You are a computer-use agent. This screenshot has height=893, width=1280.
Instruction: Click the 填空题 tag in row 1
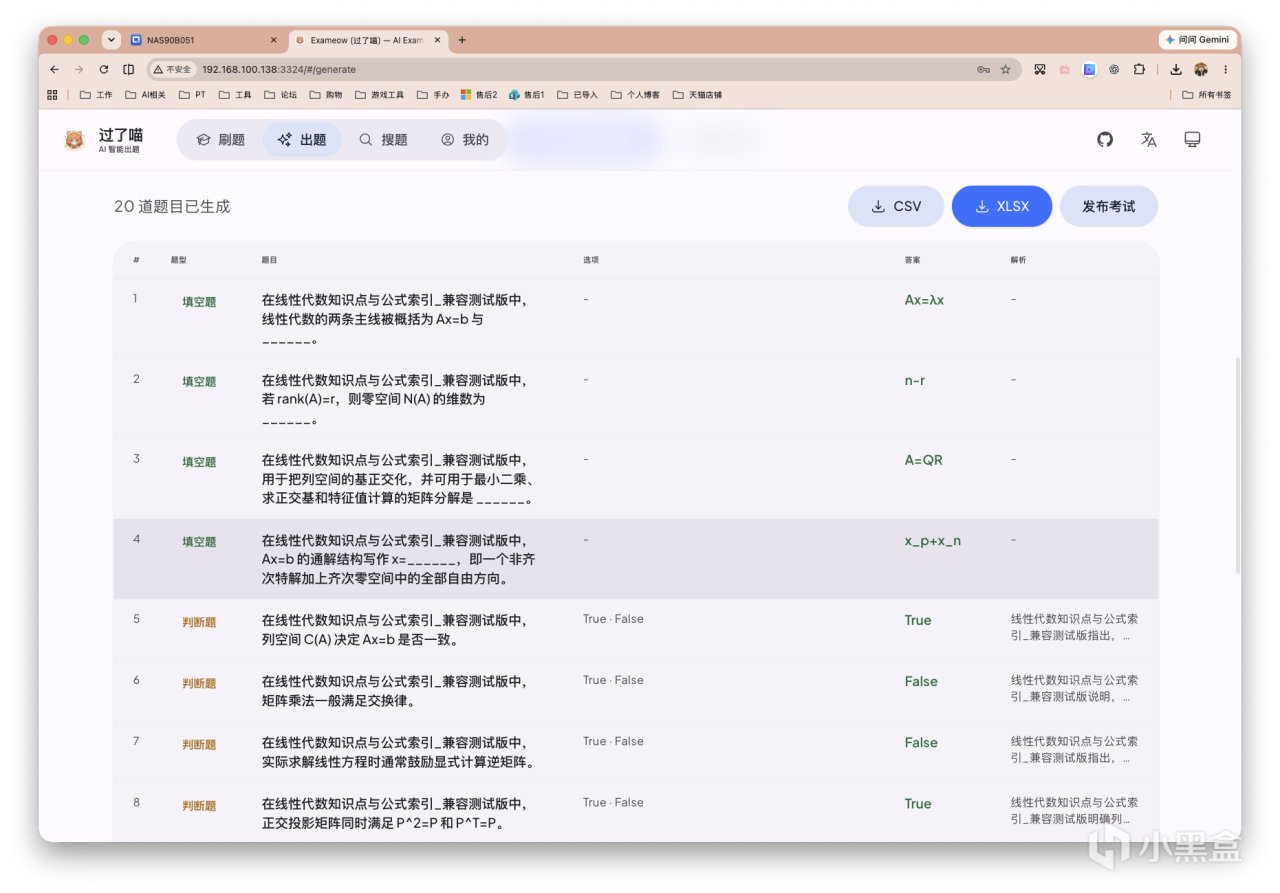[x=199, y=302]
